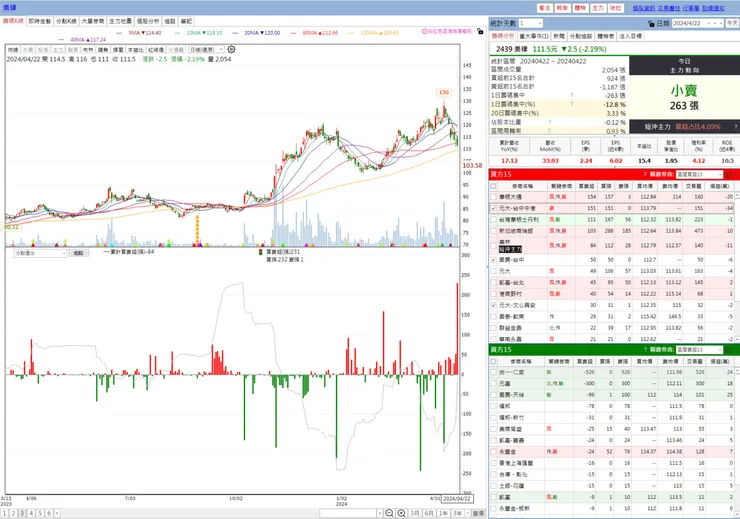740x519 pixels.
Task: Set chart range to 1年
Action: pyautogui.click(x=443, y=513)
